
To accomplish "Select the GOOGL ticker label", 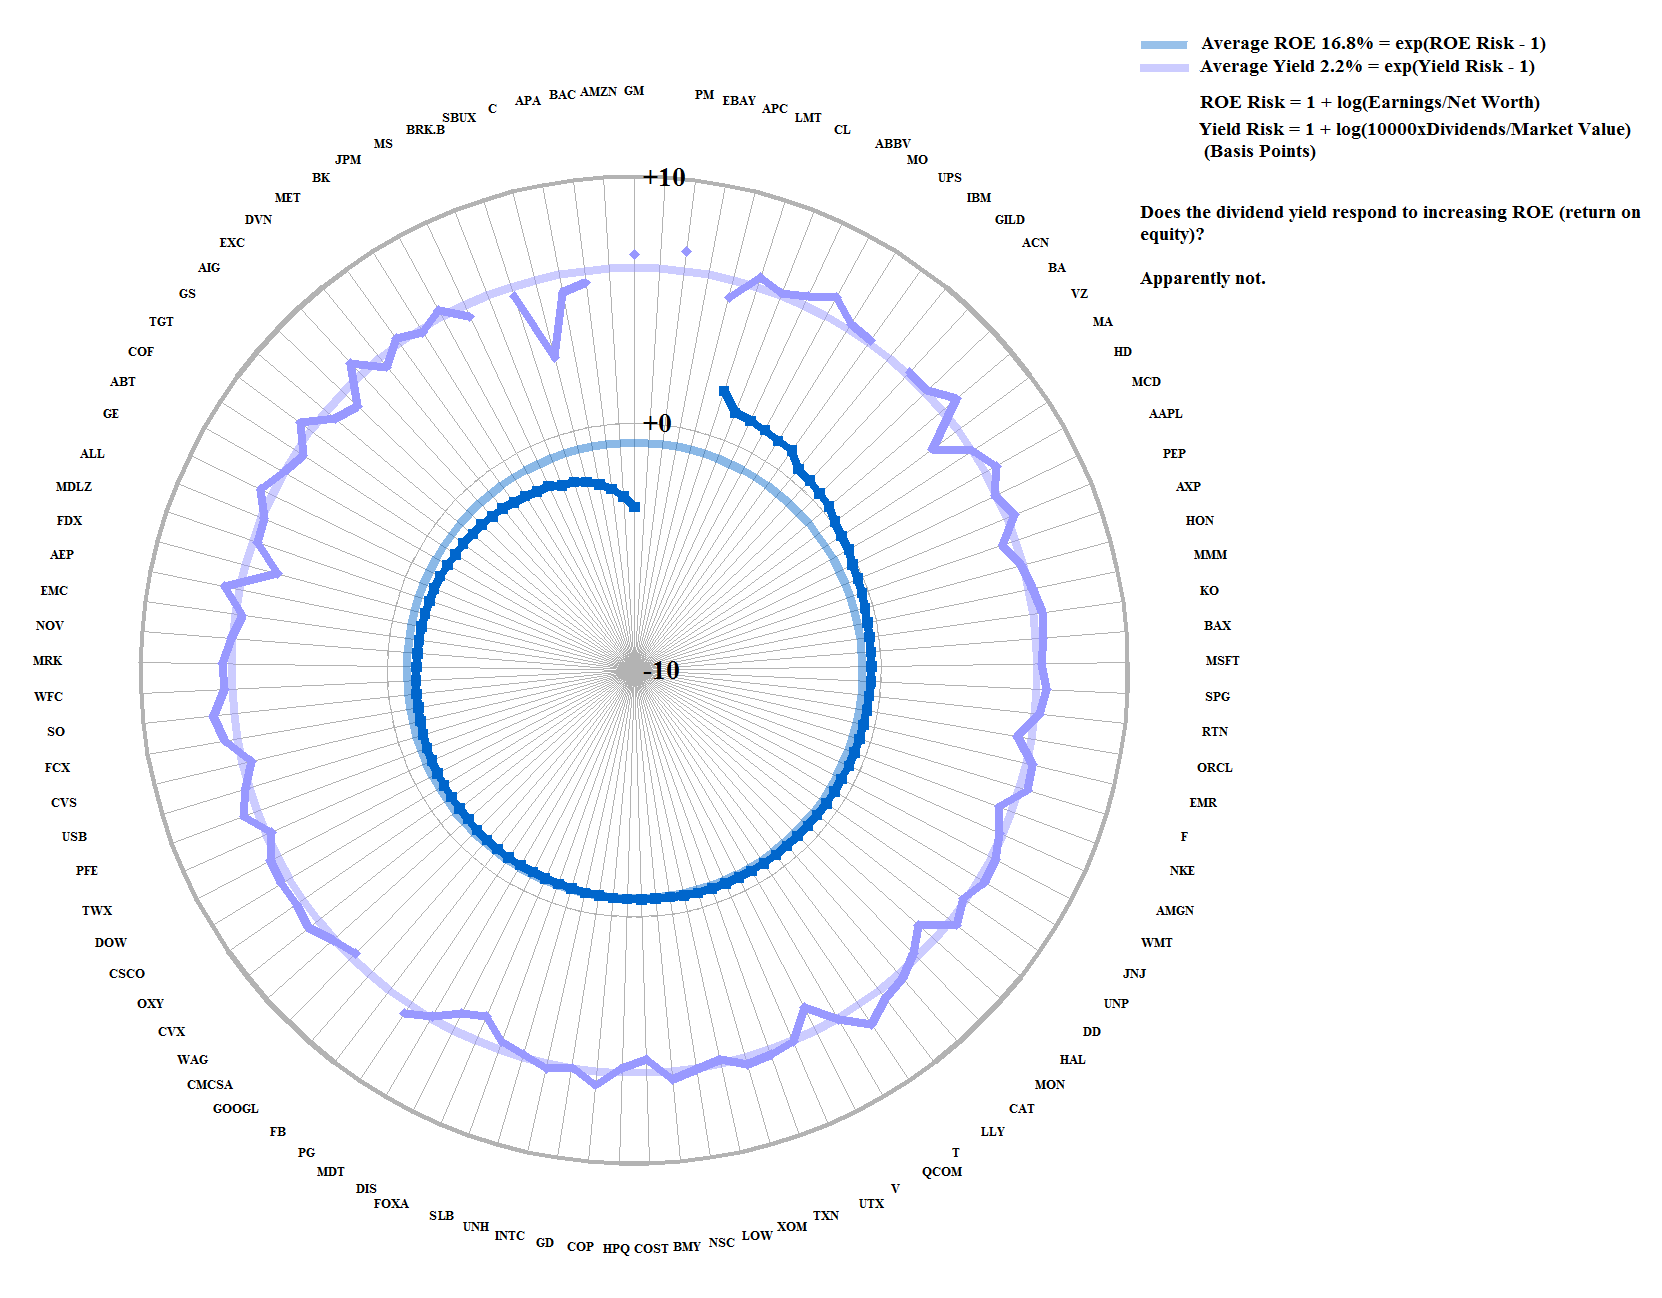I will pos(235,1109).
